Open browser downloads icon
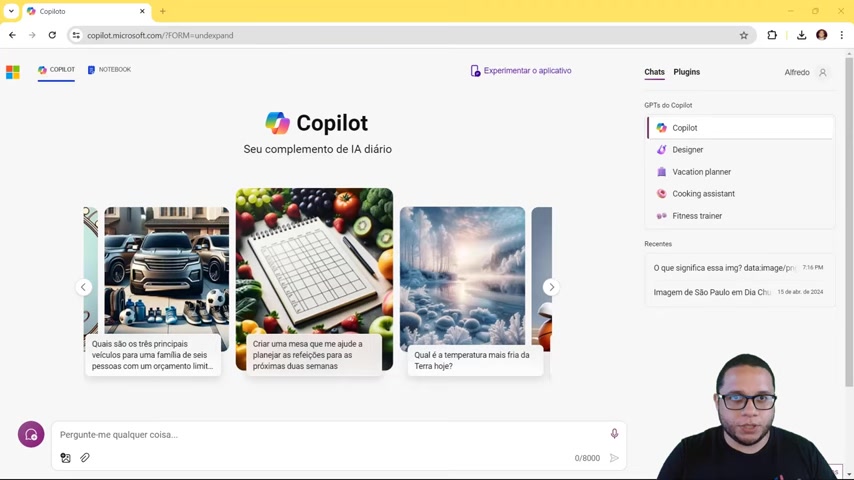This screenshot has height=480, width=854. pyautogui.click(x=801, y=35)
